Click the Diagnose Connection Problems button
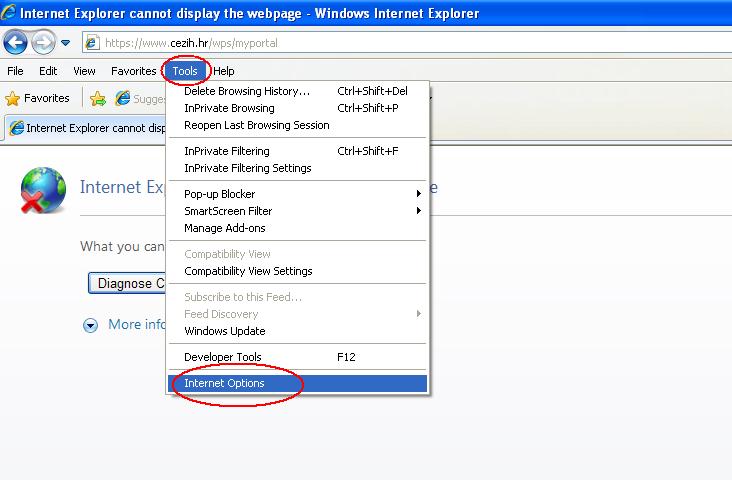Image resolution: width=732 pixels, height=480 pixels. coord(127,283)
